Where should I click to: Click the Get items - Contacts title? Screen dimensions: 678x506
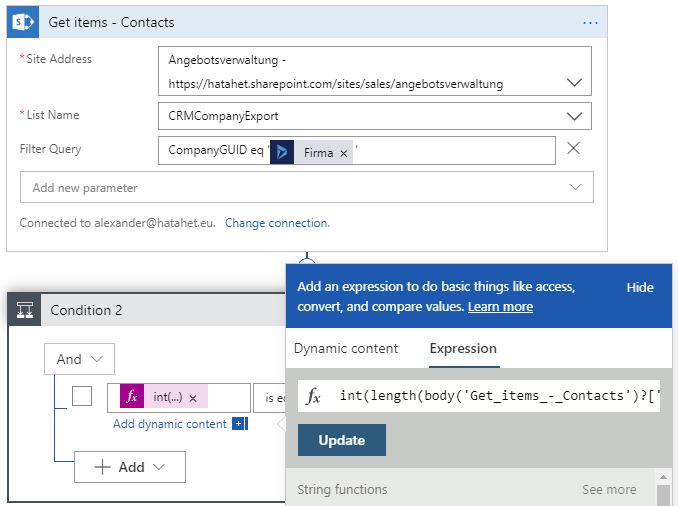111,22
